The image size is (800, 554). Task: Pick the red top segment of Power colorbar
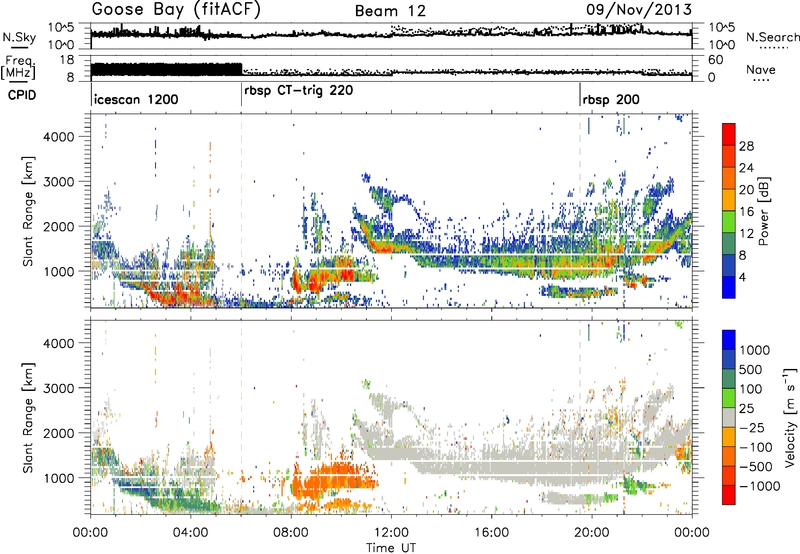pyautogui.click(x=729, y=135)
